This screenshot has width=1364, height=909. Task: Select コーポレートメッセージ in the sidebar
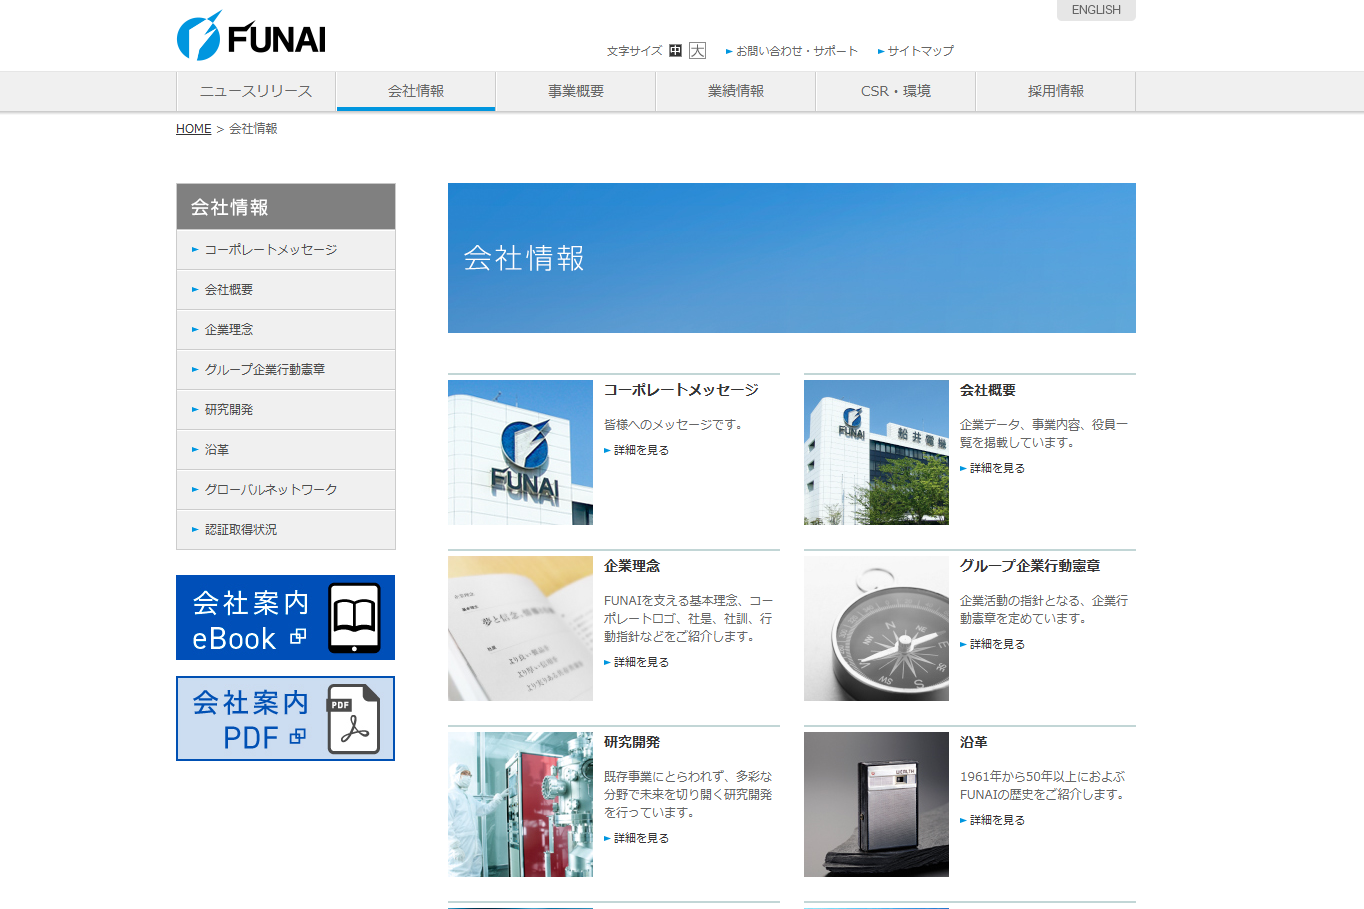(x=269, y=249)
